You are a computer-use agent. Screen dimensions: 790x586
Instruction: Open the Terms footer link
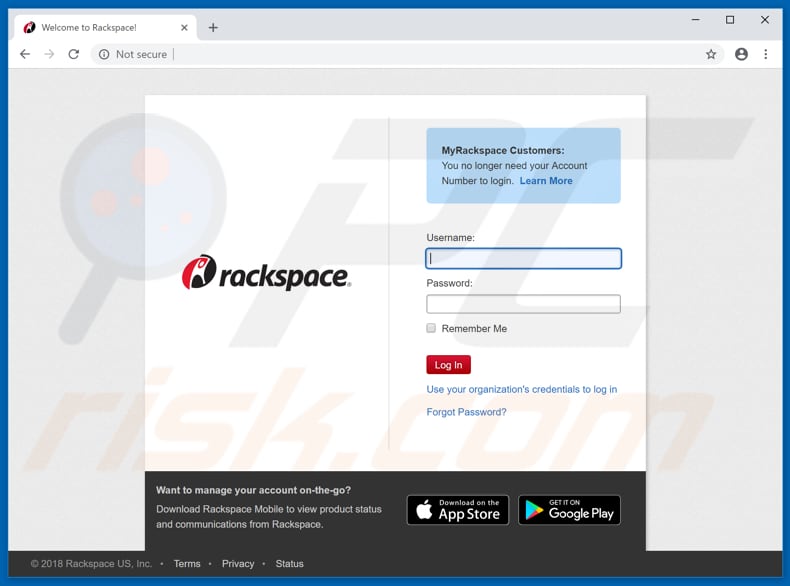pyautogui.click(x=187, y=564)
